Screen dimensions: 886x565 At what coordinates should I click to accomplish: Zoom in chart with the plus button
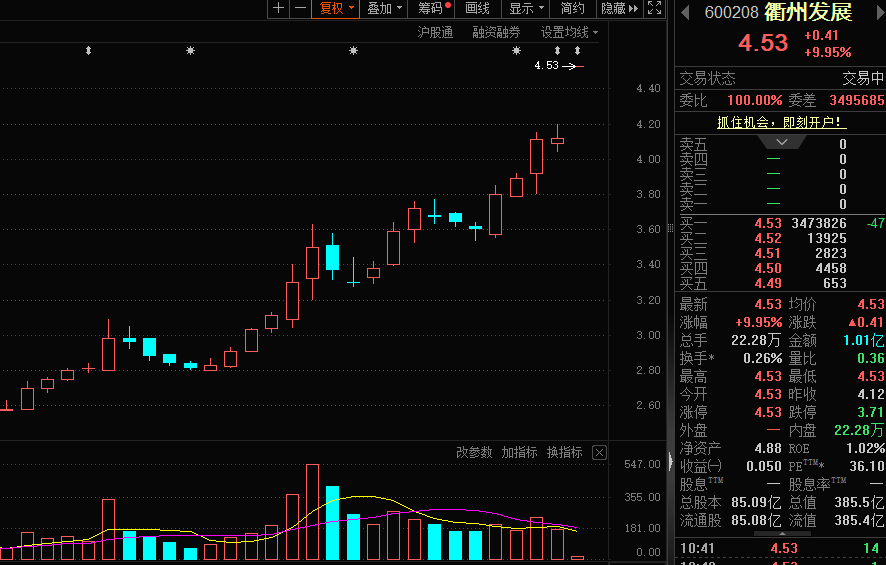click(x=278, y=8)
